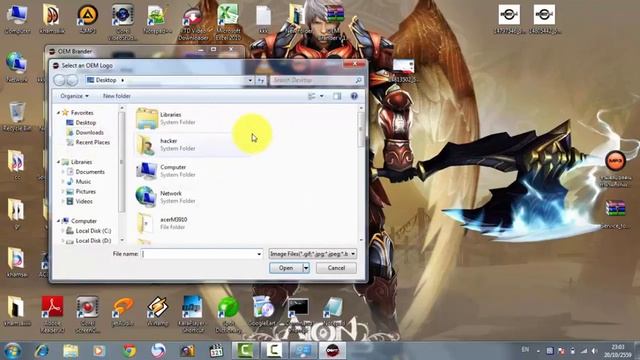Image resolution: width=640 pixels, height=360 pixels.
Task: Refresh the Desktop address bar location
Action: (x=260, y=80)
